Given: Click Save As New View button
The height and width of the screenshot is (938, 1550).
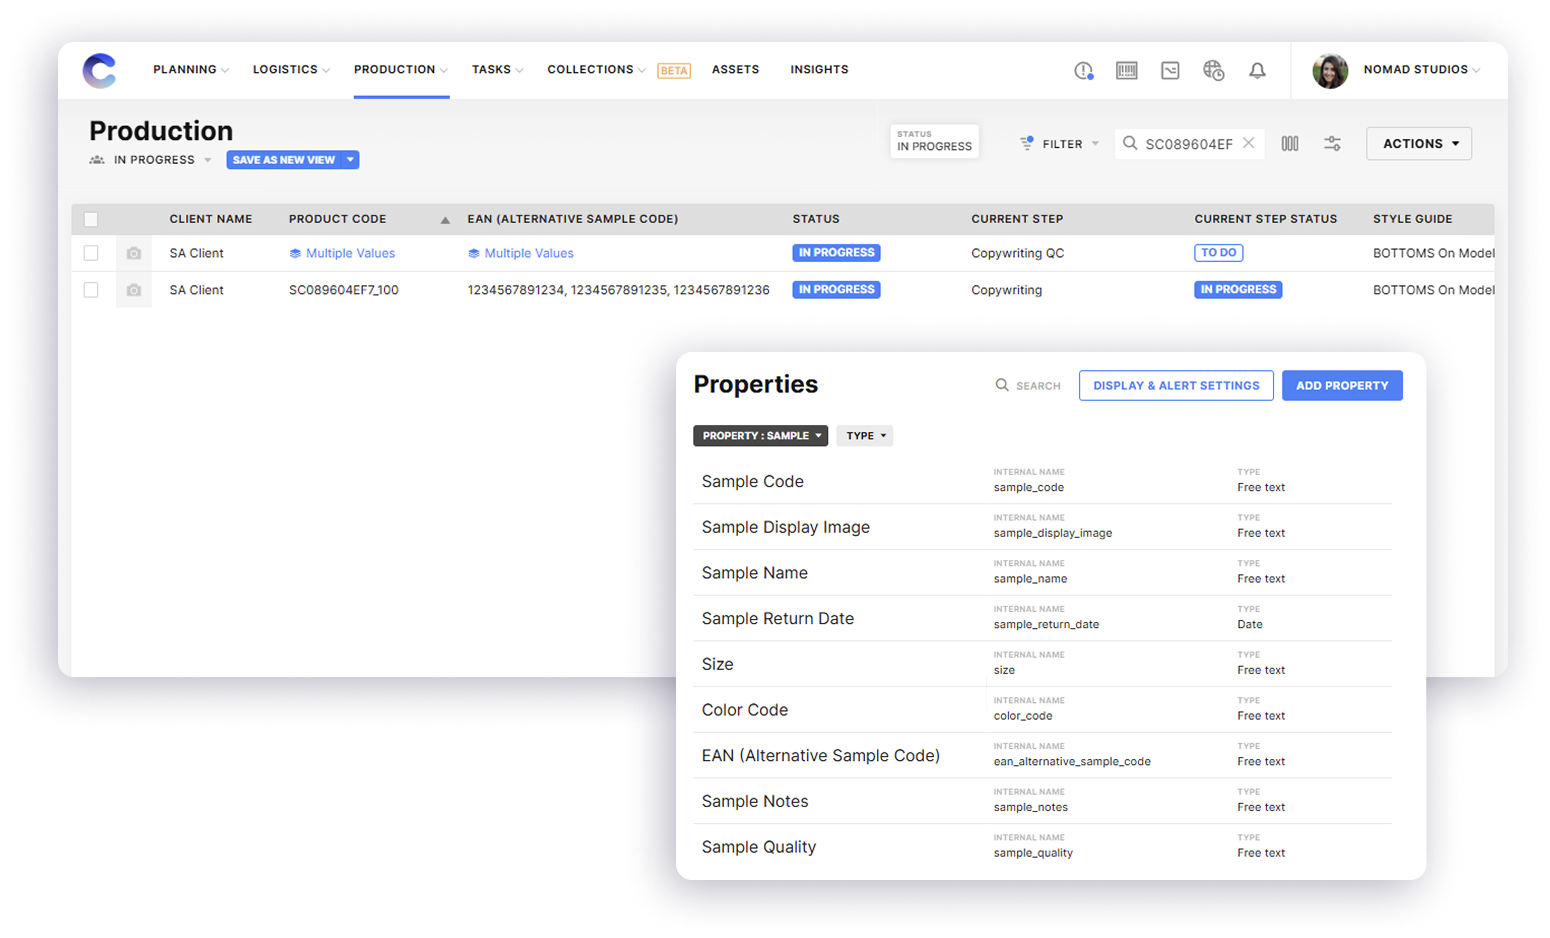Looking at the screenshot, I should [x=284, y=160].
